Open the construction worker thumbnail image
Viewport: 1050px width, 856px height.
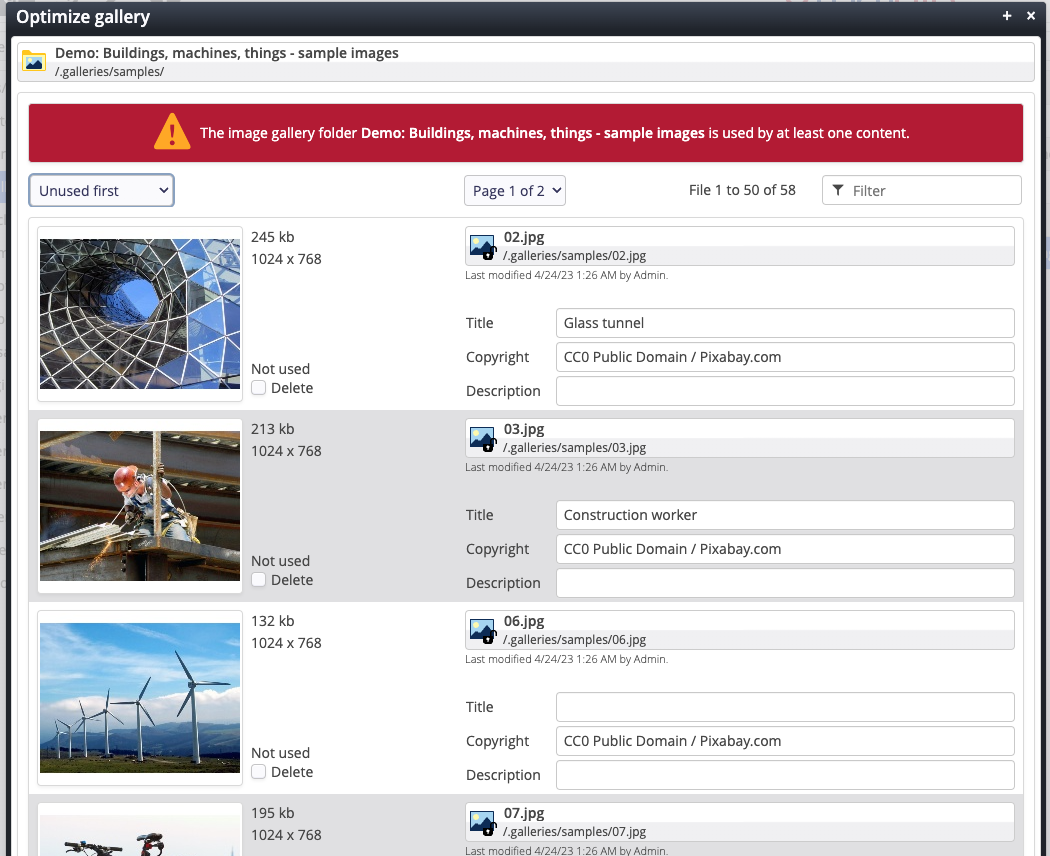tap(140, 506)
